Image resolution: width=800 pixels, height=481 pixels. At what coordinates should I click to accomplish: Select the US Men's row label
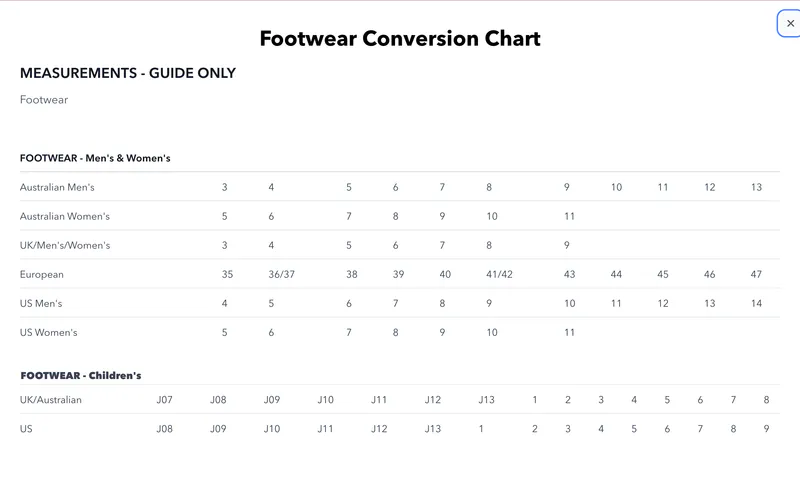click(x=48, y=303)
